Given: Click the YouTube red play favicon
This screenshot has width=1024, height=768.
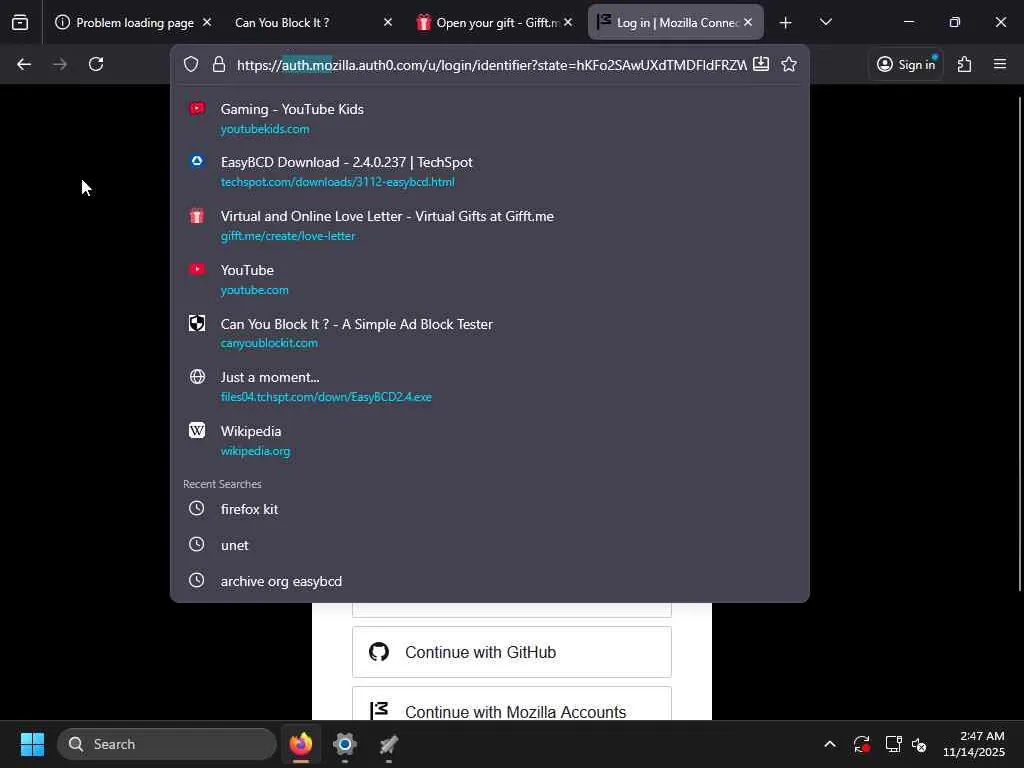Looking at the screenshot, I should [x=197, y=269].
